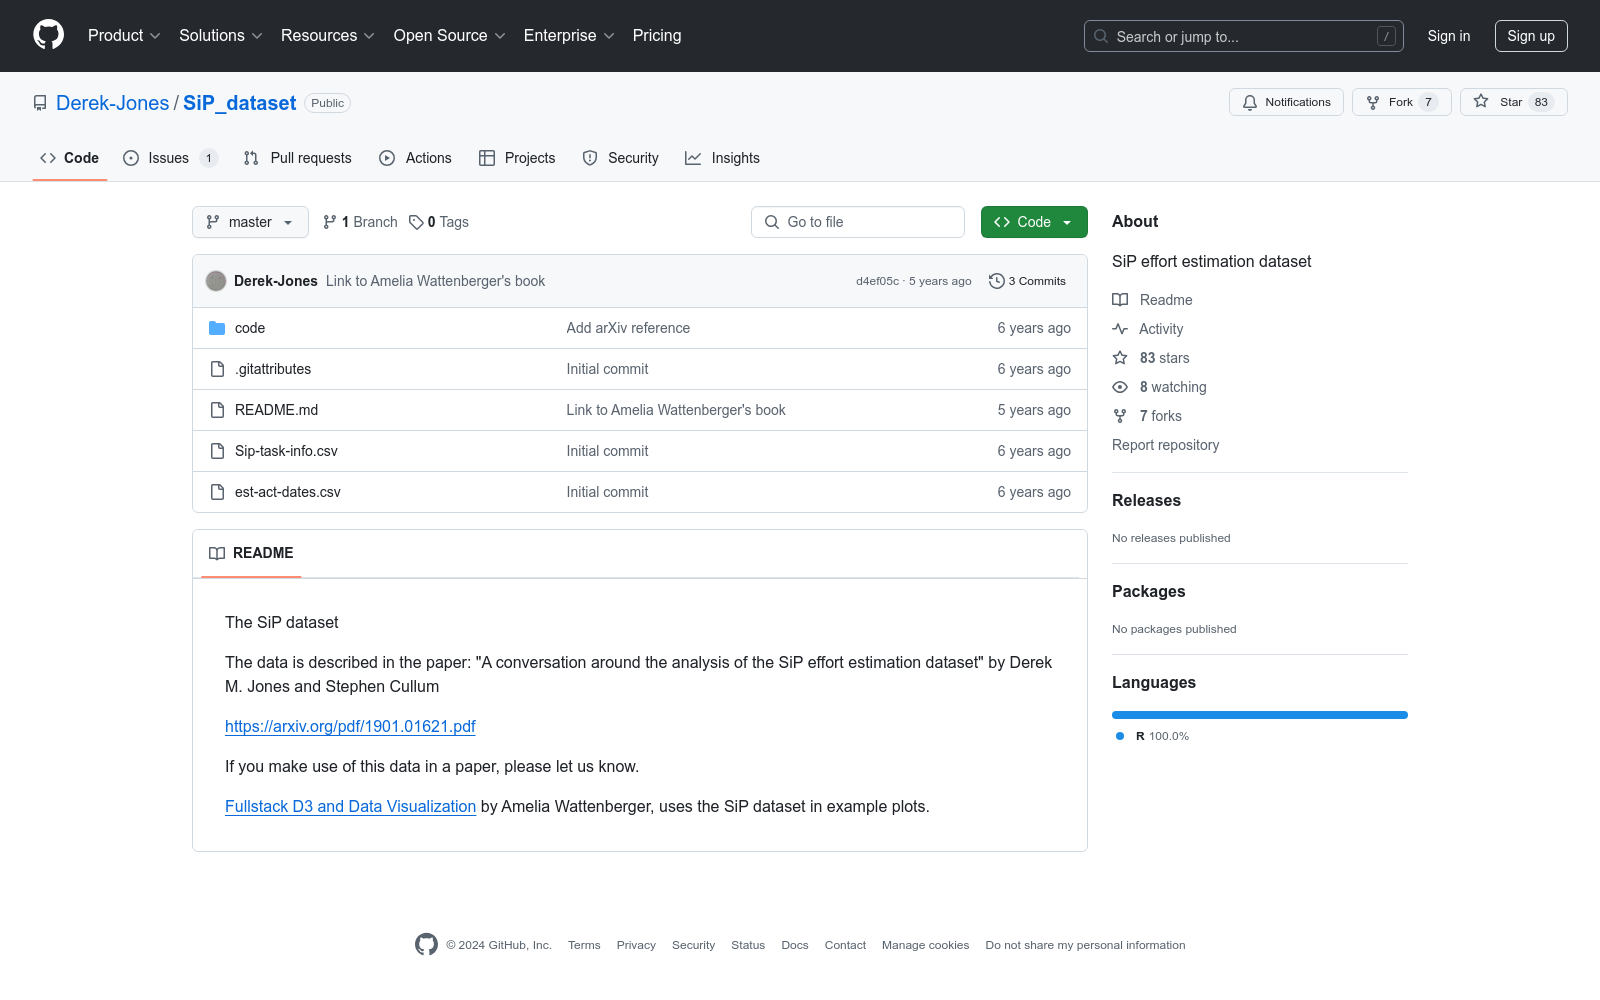
Task: Open the Releases section heading
Action: (1146, 500)
